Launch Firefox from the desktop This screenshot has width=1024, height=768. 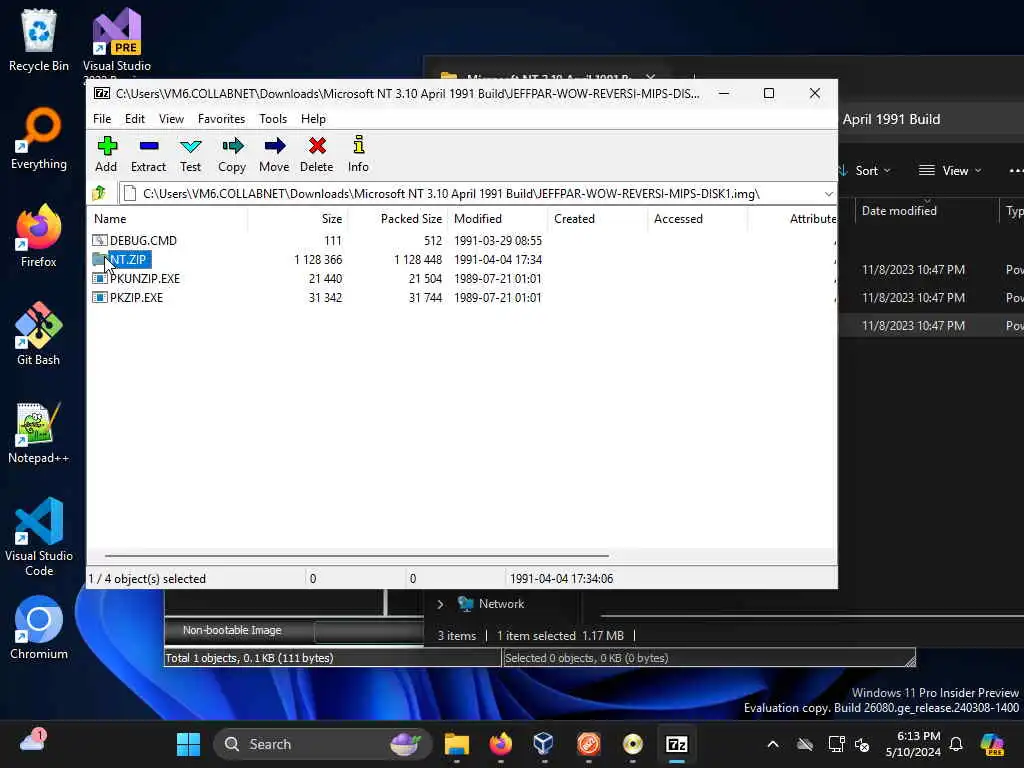[x=39, y=236]
